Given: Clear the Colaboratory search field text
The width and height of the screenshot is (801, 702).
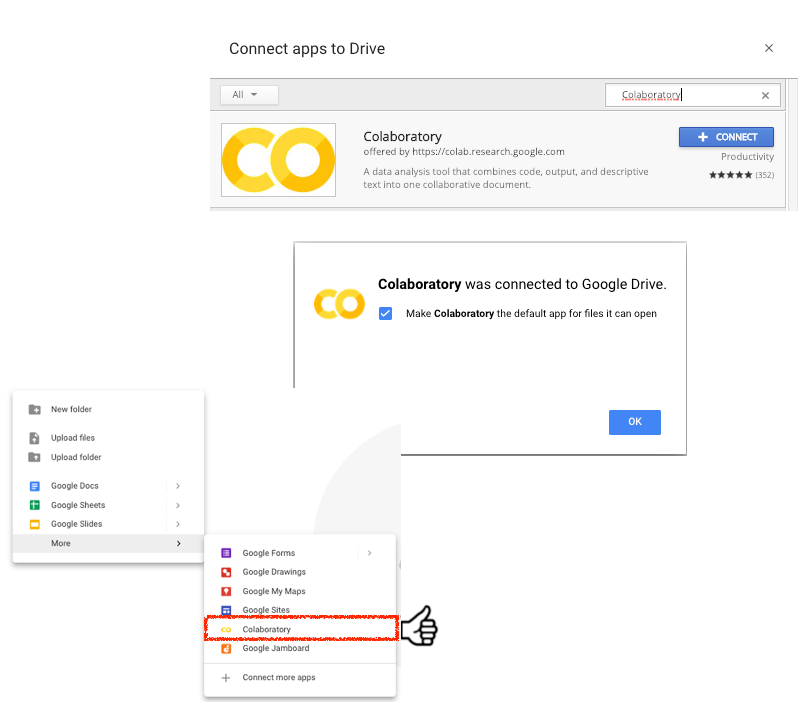Looking at the screenshot, I should coord(765,96).
